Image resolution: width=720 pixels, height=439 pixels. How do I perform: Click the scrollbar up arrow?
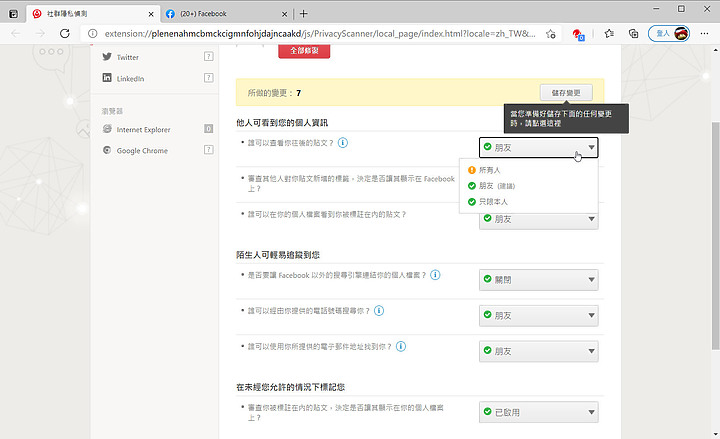pos(715,50)
